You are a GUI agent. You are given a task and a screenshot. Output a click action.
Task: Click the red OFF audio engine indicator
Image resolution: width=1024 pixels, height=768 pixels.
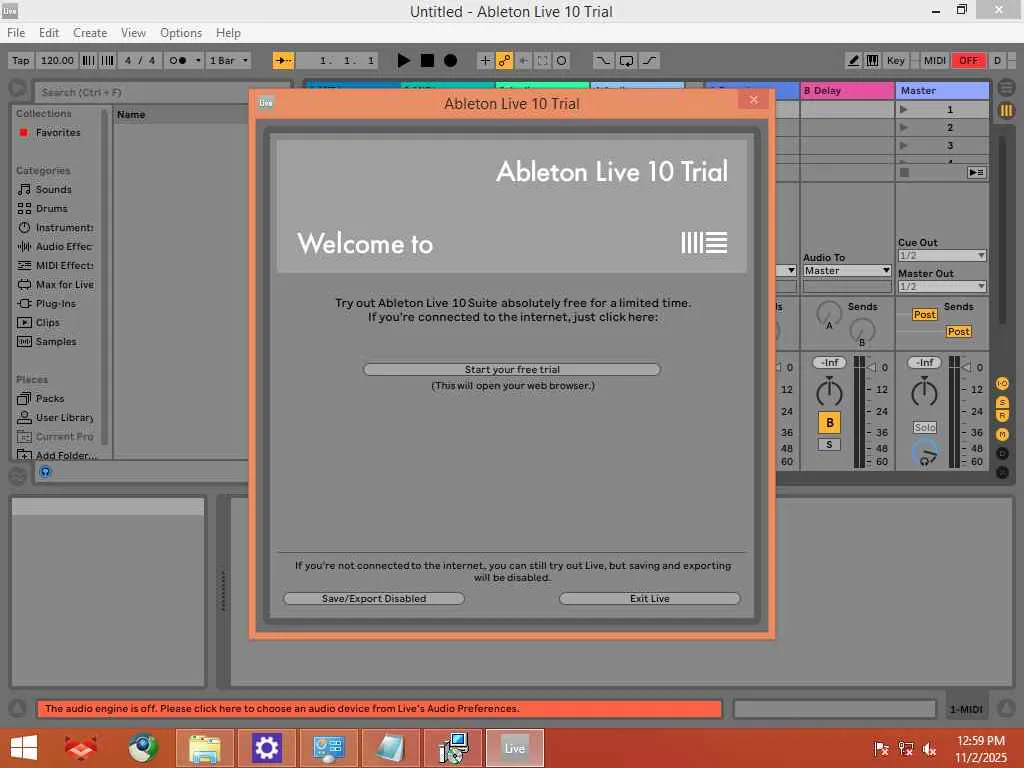[x=968, y=61]
